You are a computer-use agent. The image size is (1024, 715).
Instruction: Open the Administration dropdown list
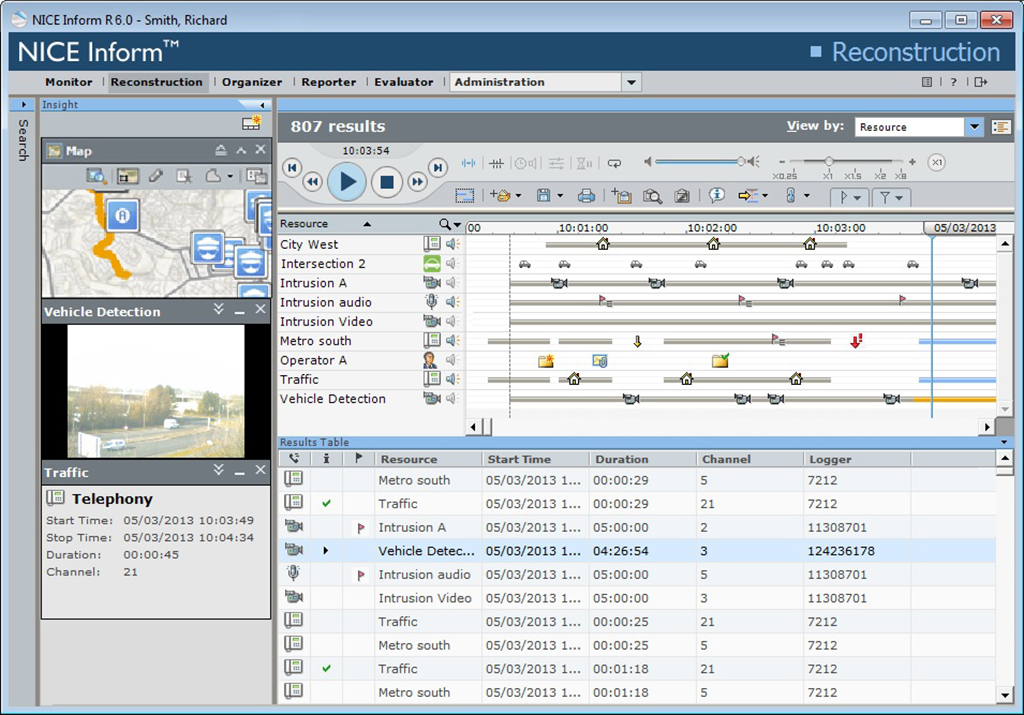[631, 82]
